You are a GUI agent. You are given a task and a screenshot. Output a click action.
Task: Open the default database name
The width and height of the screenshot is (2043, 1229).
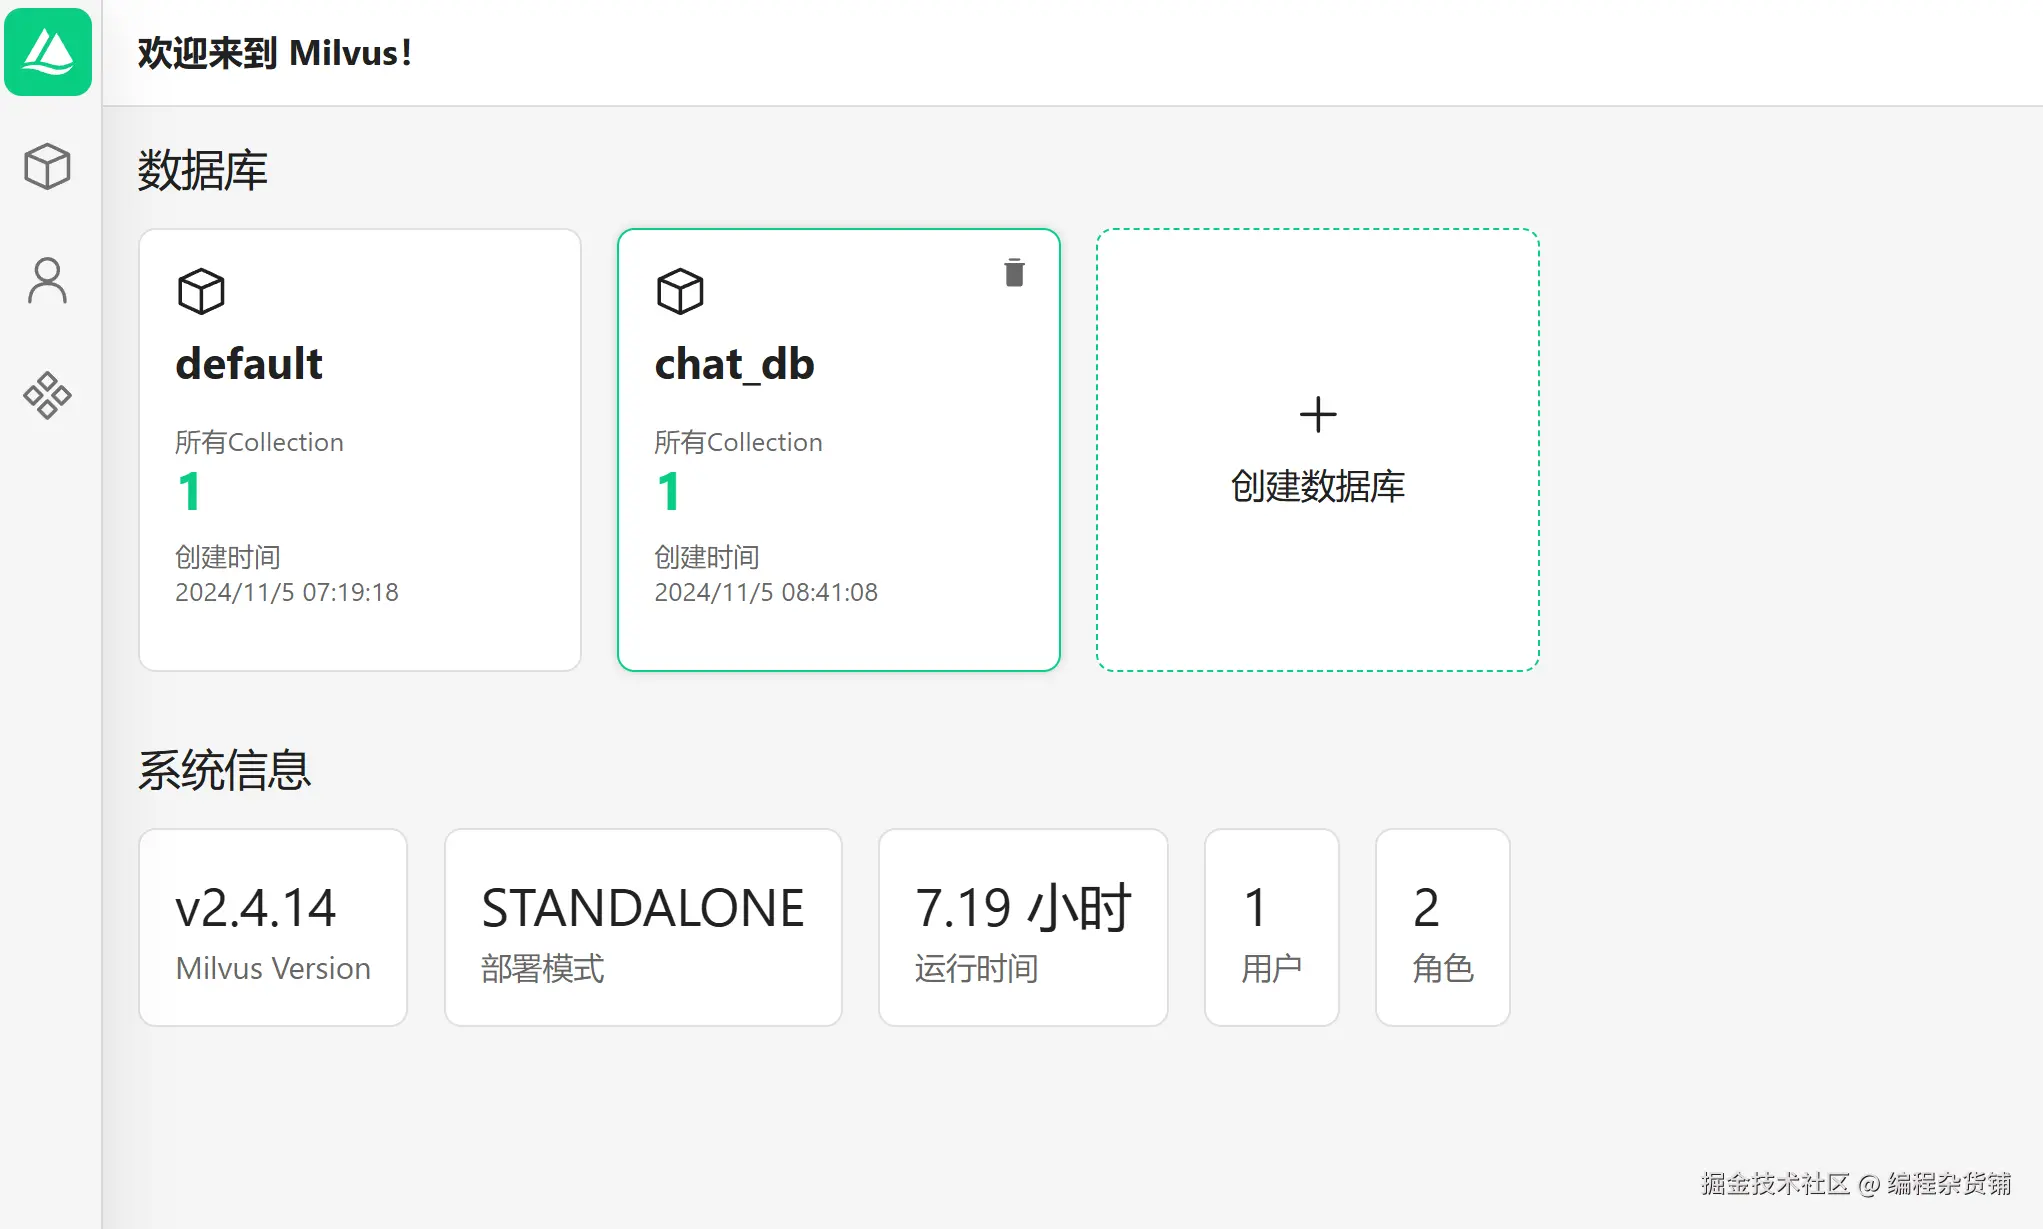249,364
